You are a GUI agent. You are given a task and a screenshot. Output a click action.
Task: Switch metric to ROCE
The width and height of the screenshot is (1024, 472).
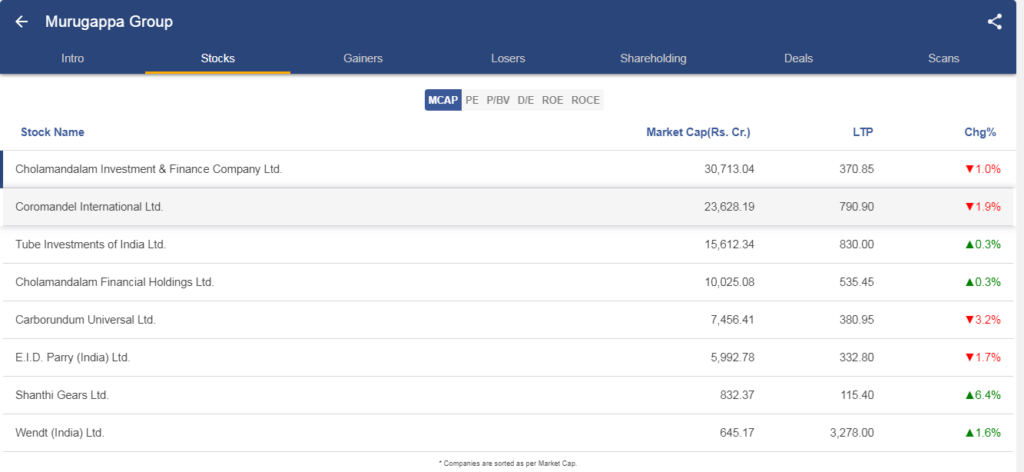[x=585, y=100]
